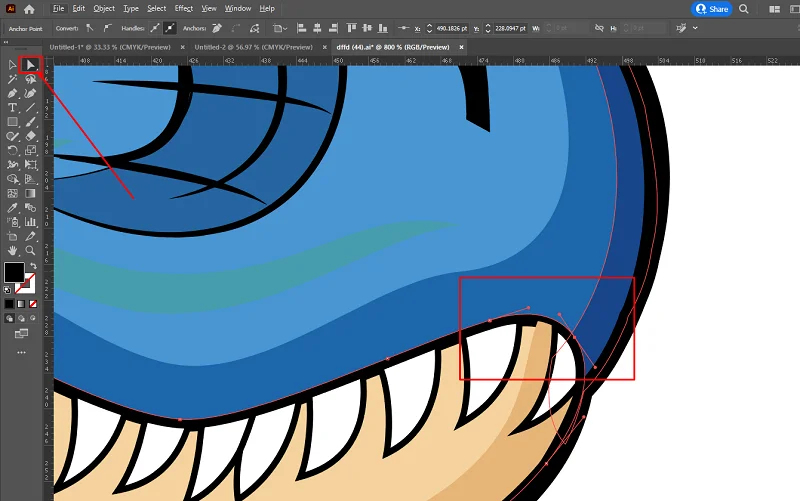This screenshot has width=800, height=501.
Task: Select the Slice tool
Action: pos(31,236)
